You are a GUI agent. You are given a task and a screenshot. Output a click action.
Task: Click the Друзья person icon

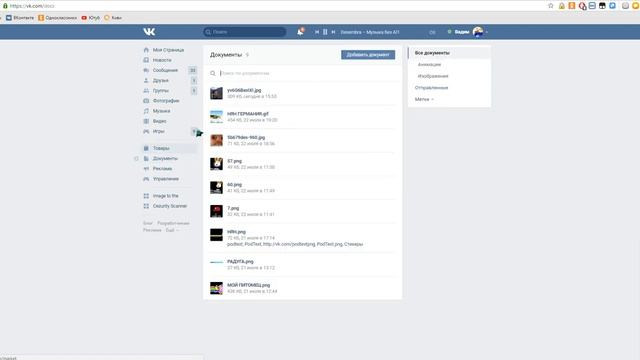[x=146, y=80]
